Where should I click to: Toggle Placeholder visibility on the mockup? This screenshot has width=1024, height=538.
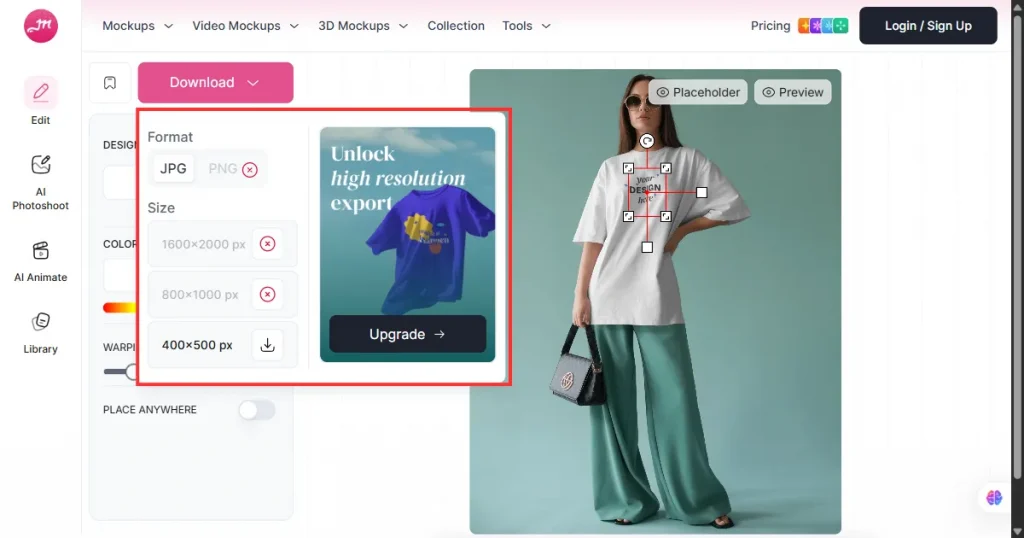(698, 92)
